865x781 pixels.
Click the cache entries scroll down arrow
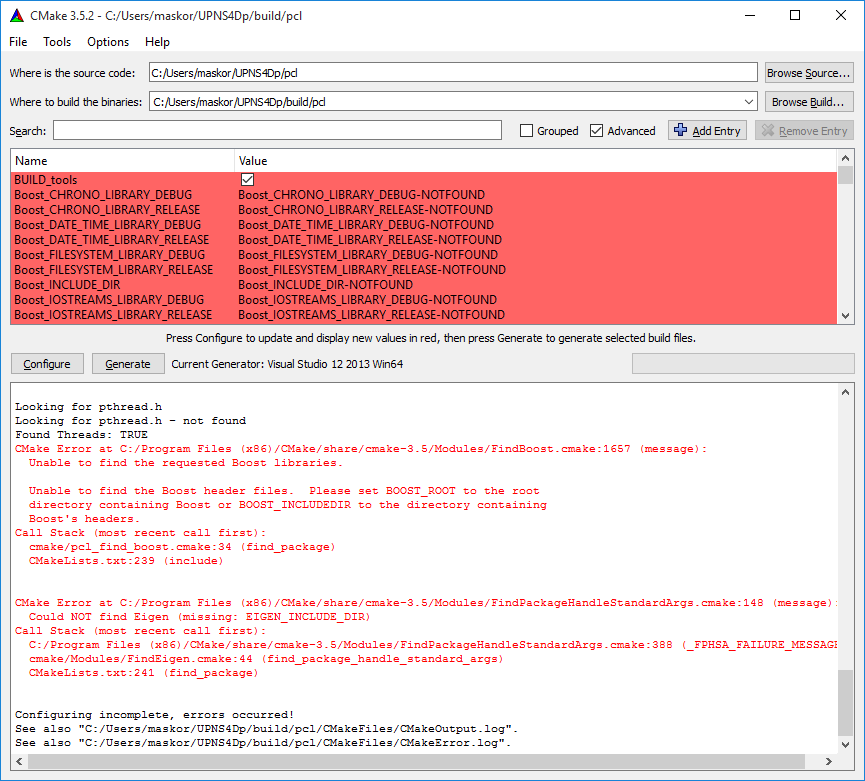pyautogui.click(x=846, y=316)
